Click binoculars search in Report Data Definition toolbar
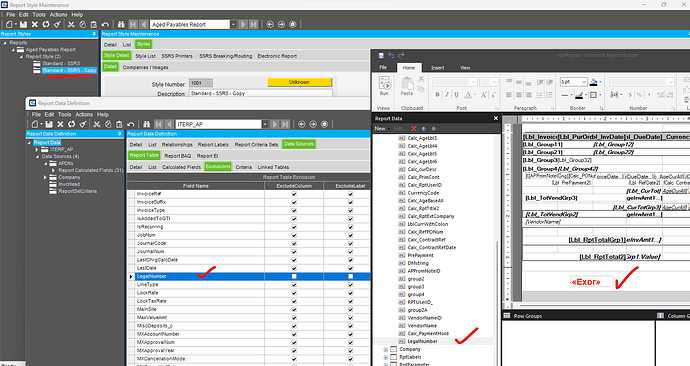Screen dimensions: 690x366 [147, 124]
